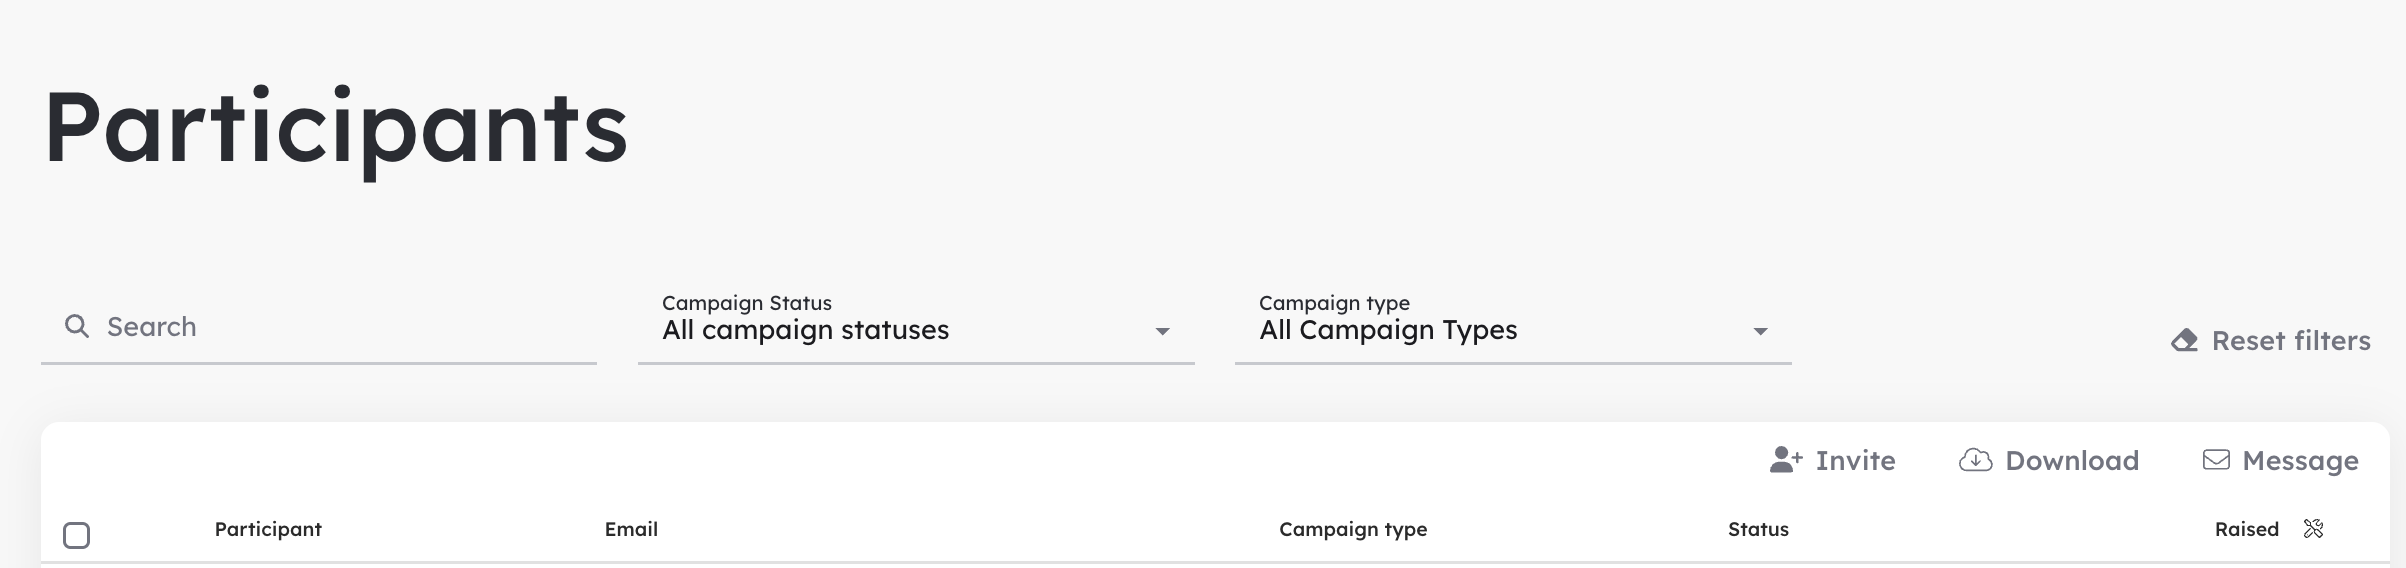Click the eraser icon beside Reset filters
Screen dimensions: 2406x568
coord(2185,341)
